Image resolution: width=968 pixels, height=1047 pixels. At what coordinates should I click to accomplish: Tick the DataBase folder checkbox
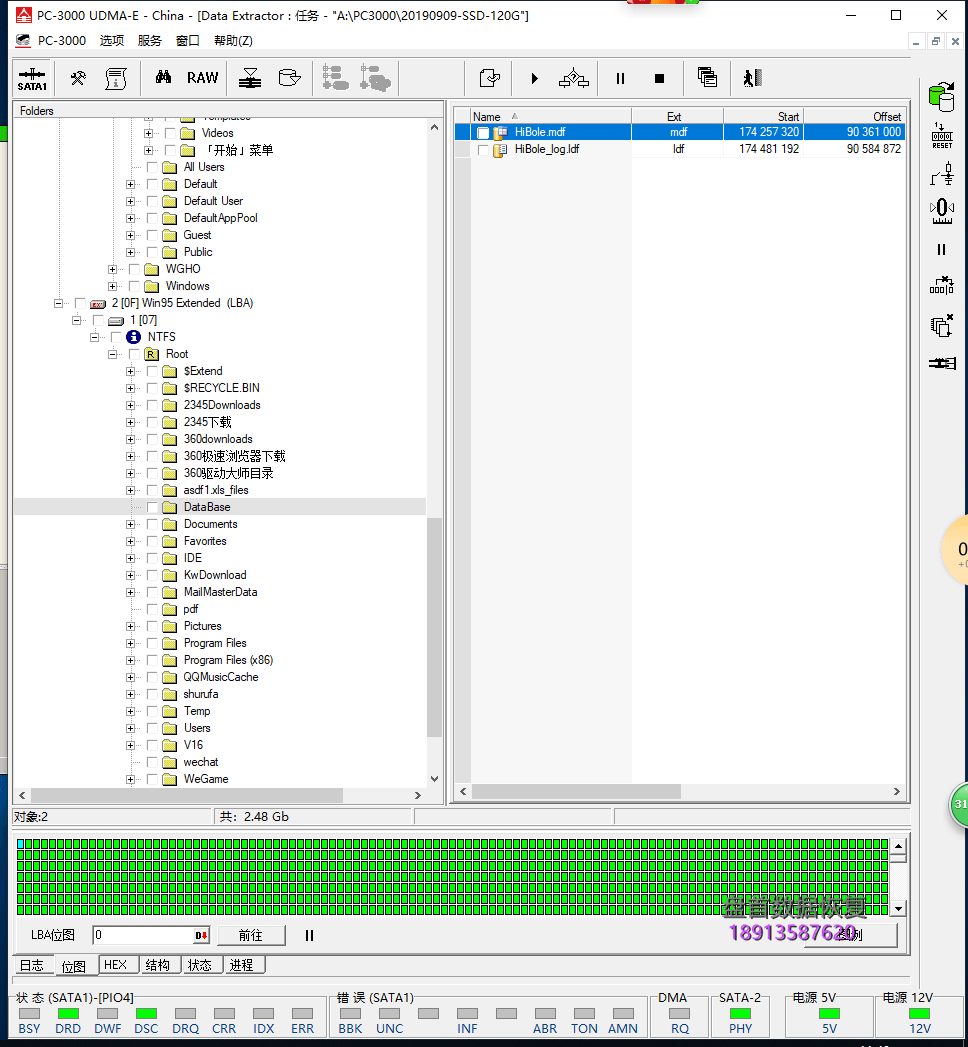coord(152,507)
